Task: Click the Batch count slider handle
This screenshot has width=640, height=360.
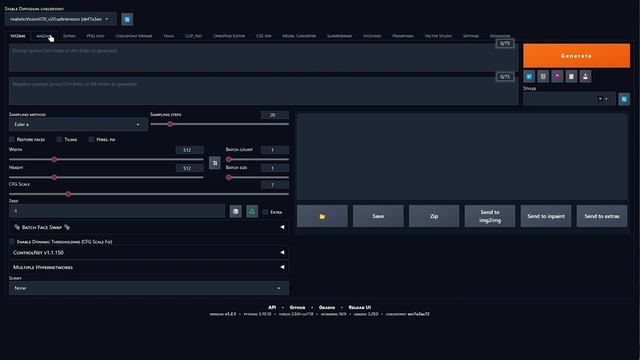Action: point(229,159)
